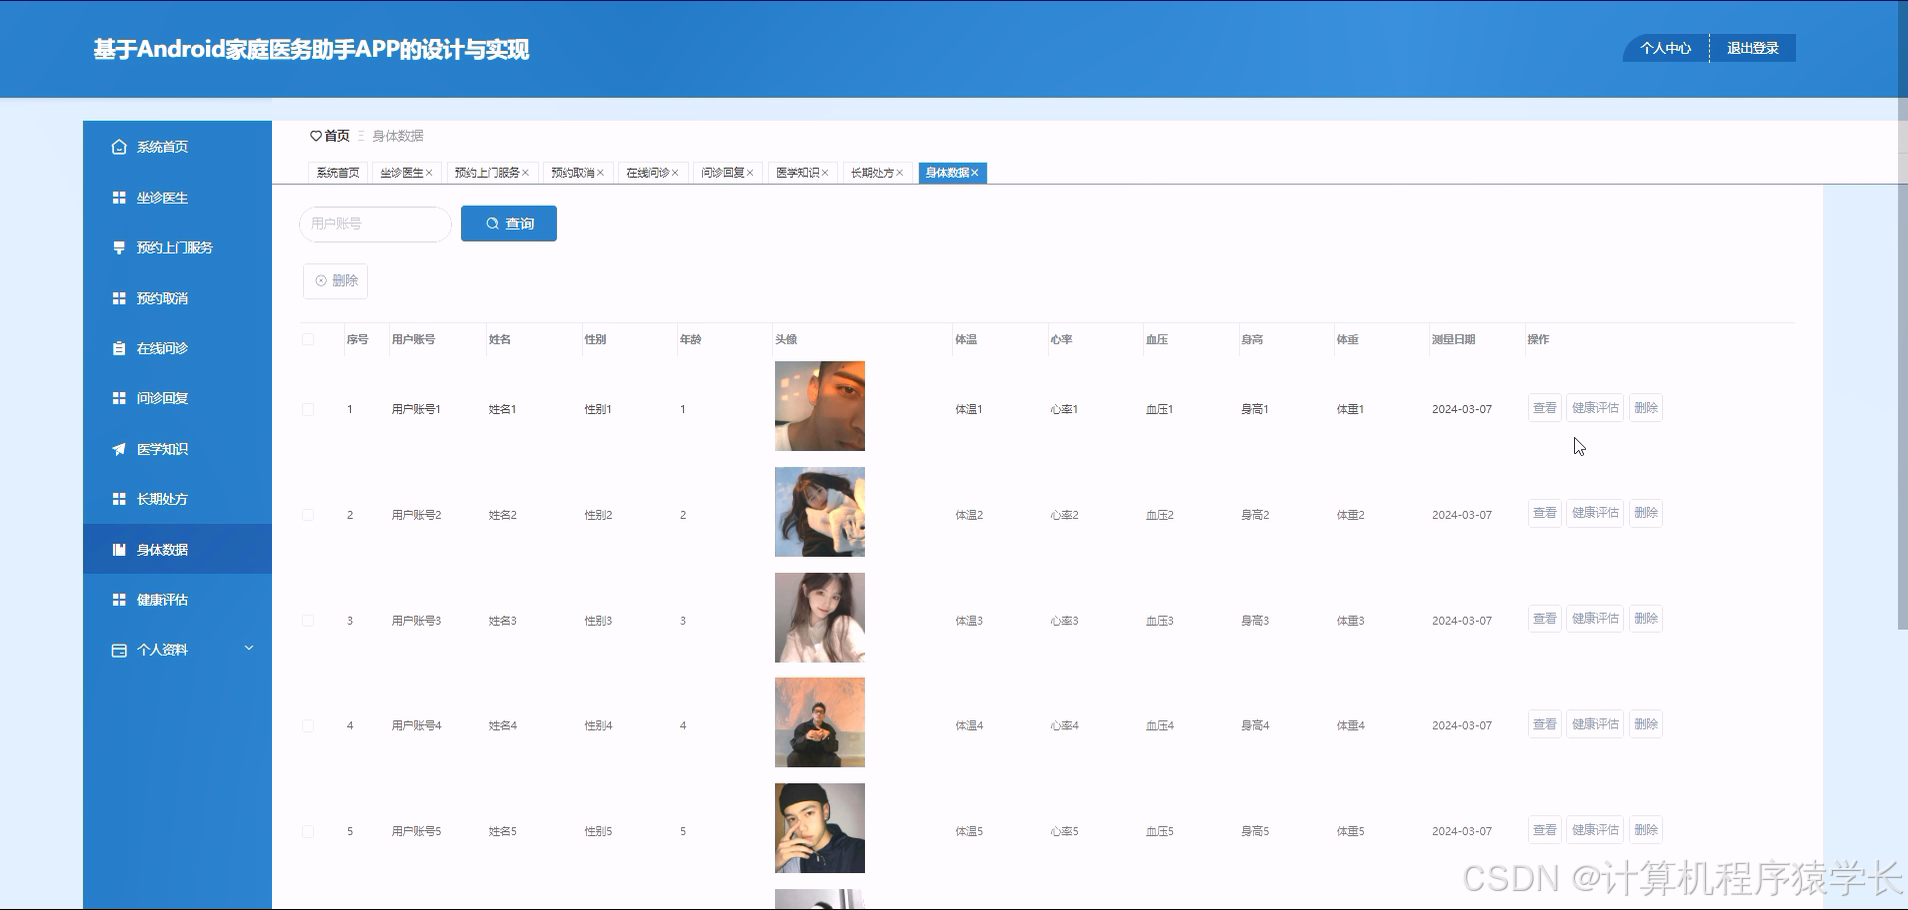The image size is (1908, 910).
Task: Check the row for 用户账号5
Action: click(308, 832)
